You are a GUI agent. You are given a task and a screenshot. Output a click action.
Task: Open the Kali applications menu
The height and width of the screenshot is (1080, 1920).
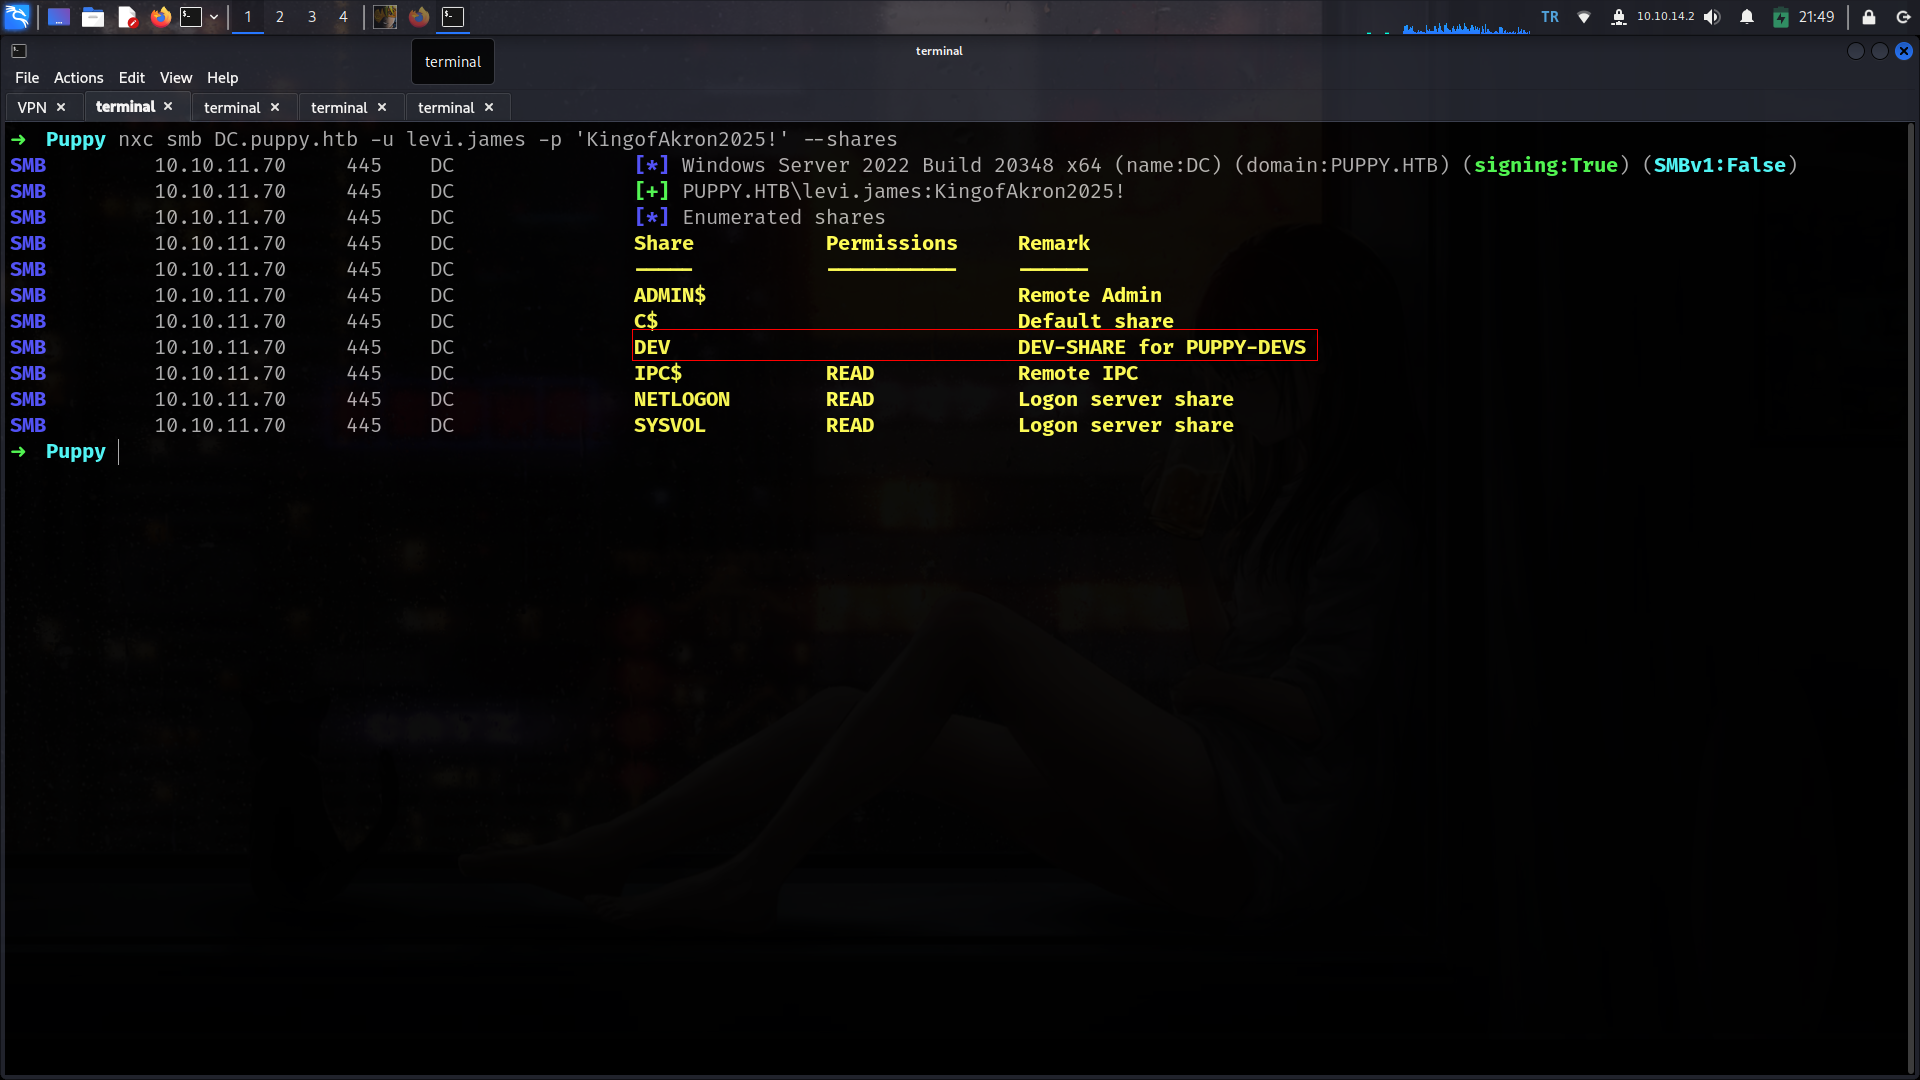tap(18, 17)
